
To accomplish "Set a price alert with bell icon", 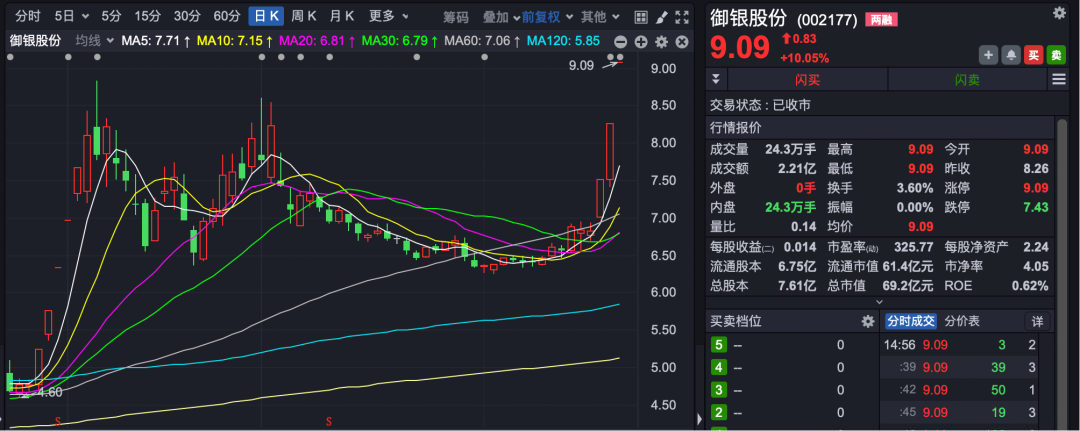I will point(1010,55).
